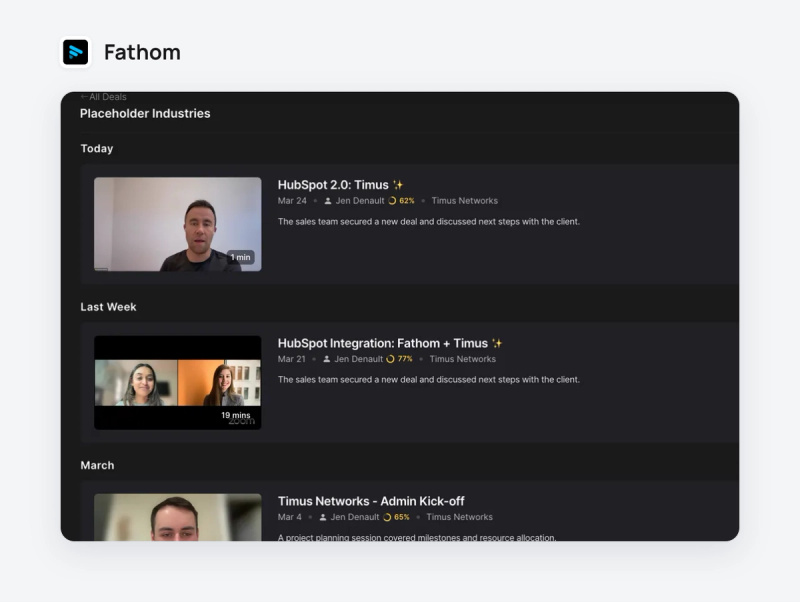Click the Today section heading
The height and width of the screenshot is (602, 800).
point(97,148)
